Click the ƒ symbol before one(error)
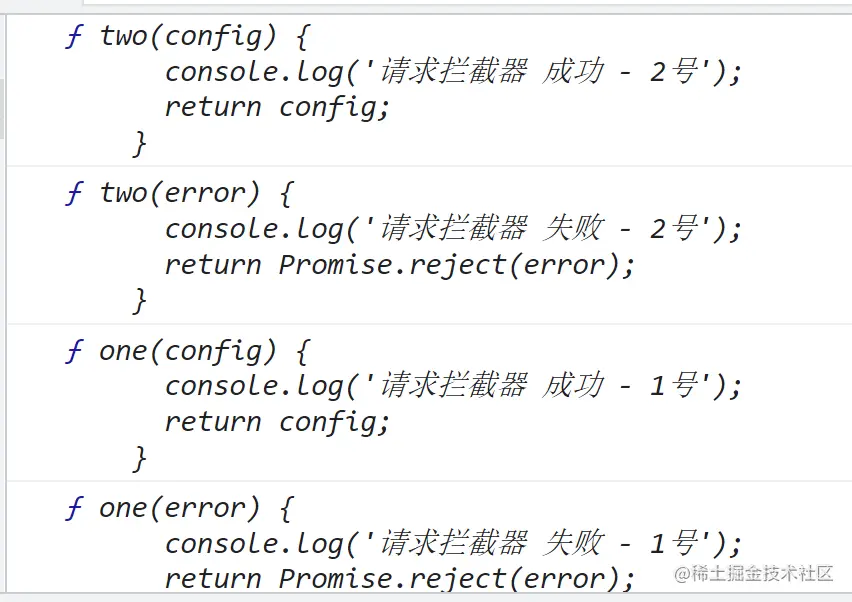This screenshot has width=852, height=602. click(x=75, y=508)
